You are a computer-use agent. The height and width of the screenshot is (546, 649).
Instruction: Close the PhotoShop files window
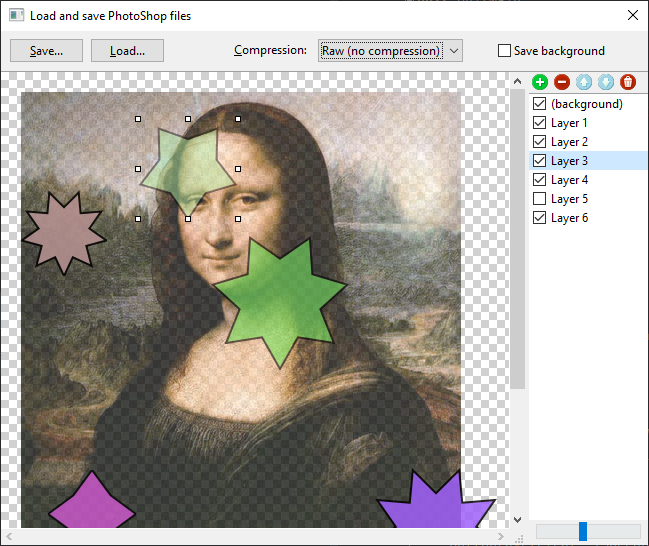pos(632,15)
